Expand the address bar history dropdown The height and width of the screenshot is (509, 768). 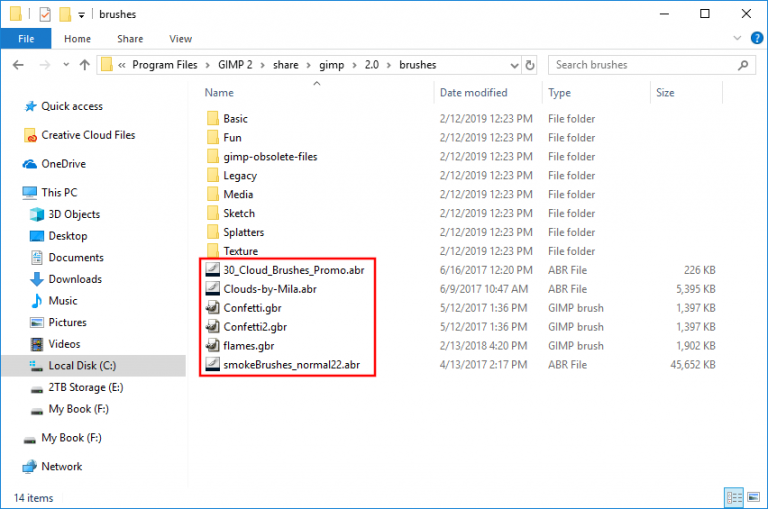click(514, 65)
